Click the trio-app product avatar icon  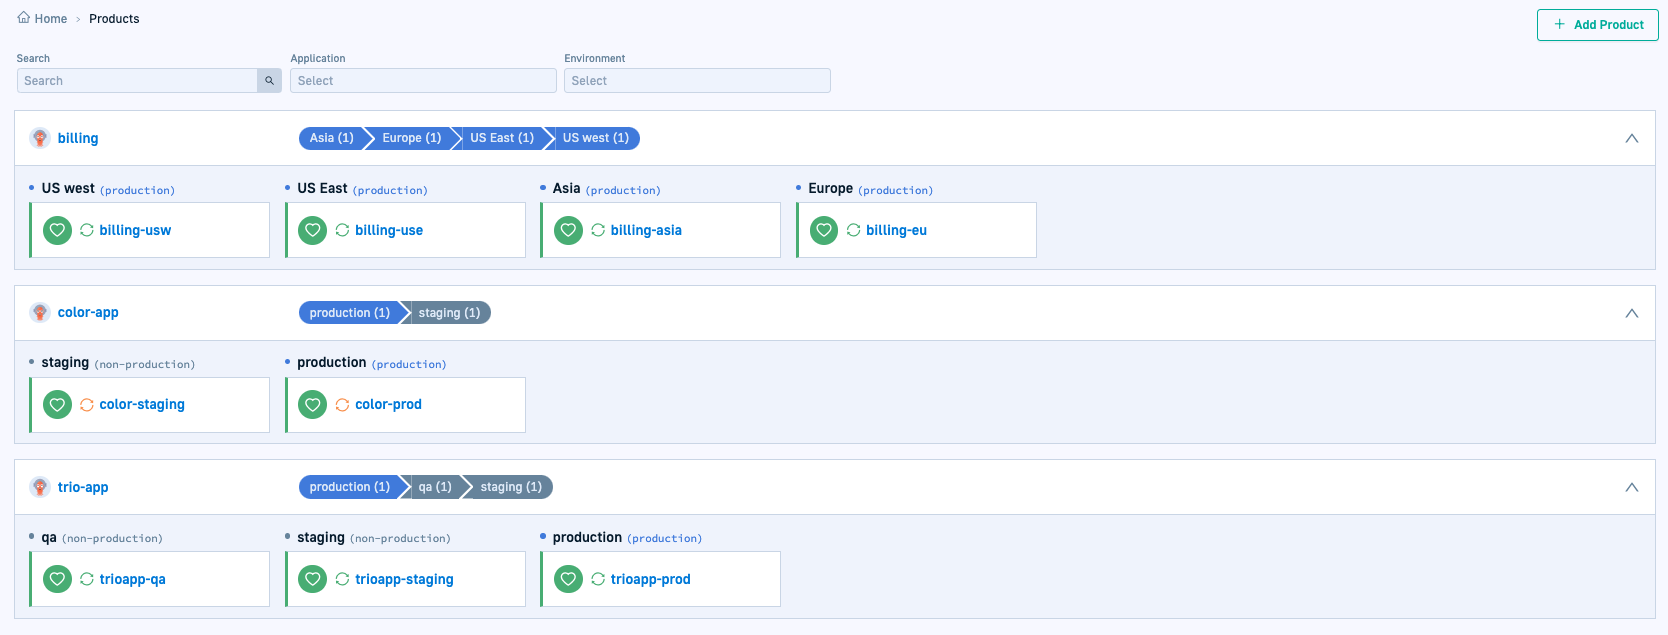coord(40,487)
